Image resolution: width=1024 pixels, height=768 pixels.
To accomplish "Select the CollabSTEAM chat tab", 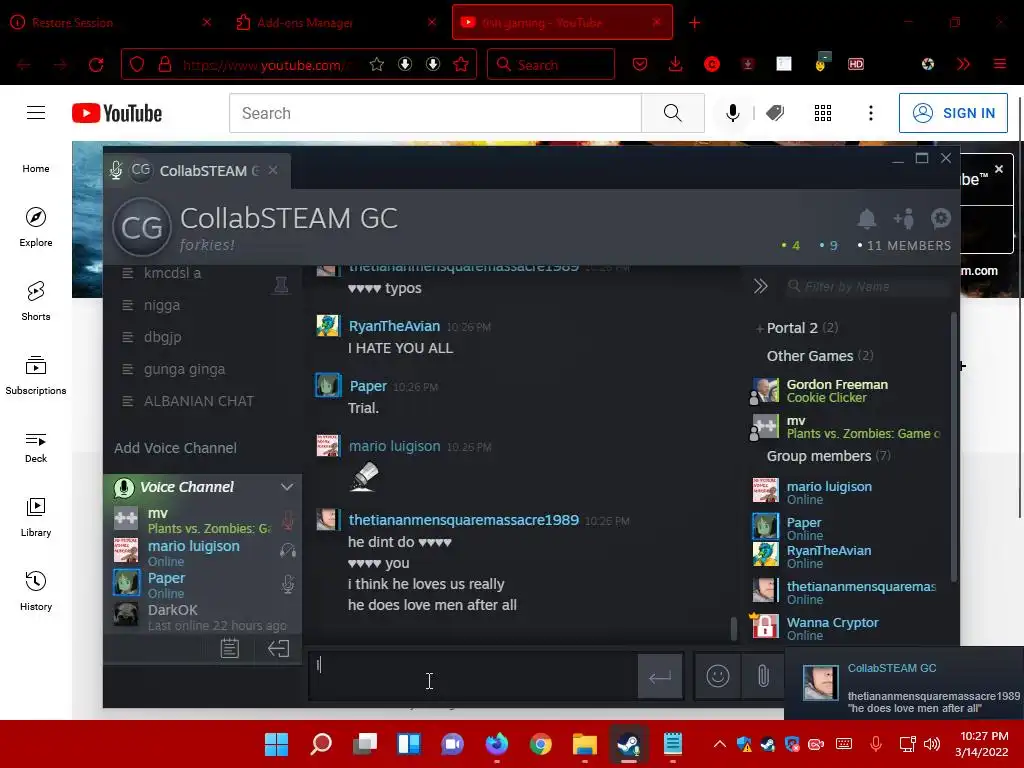I will pos(196,171).
